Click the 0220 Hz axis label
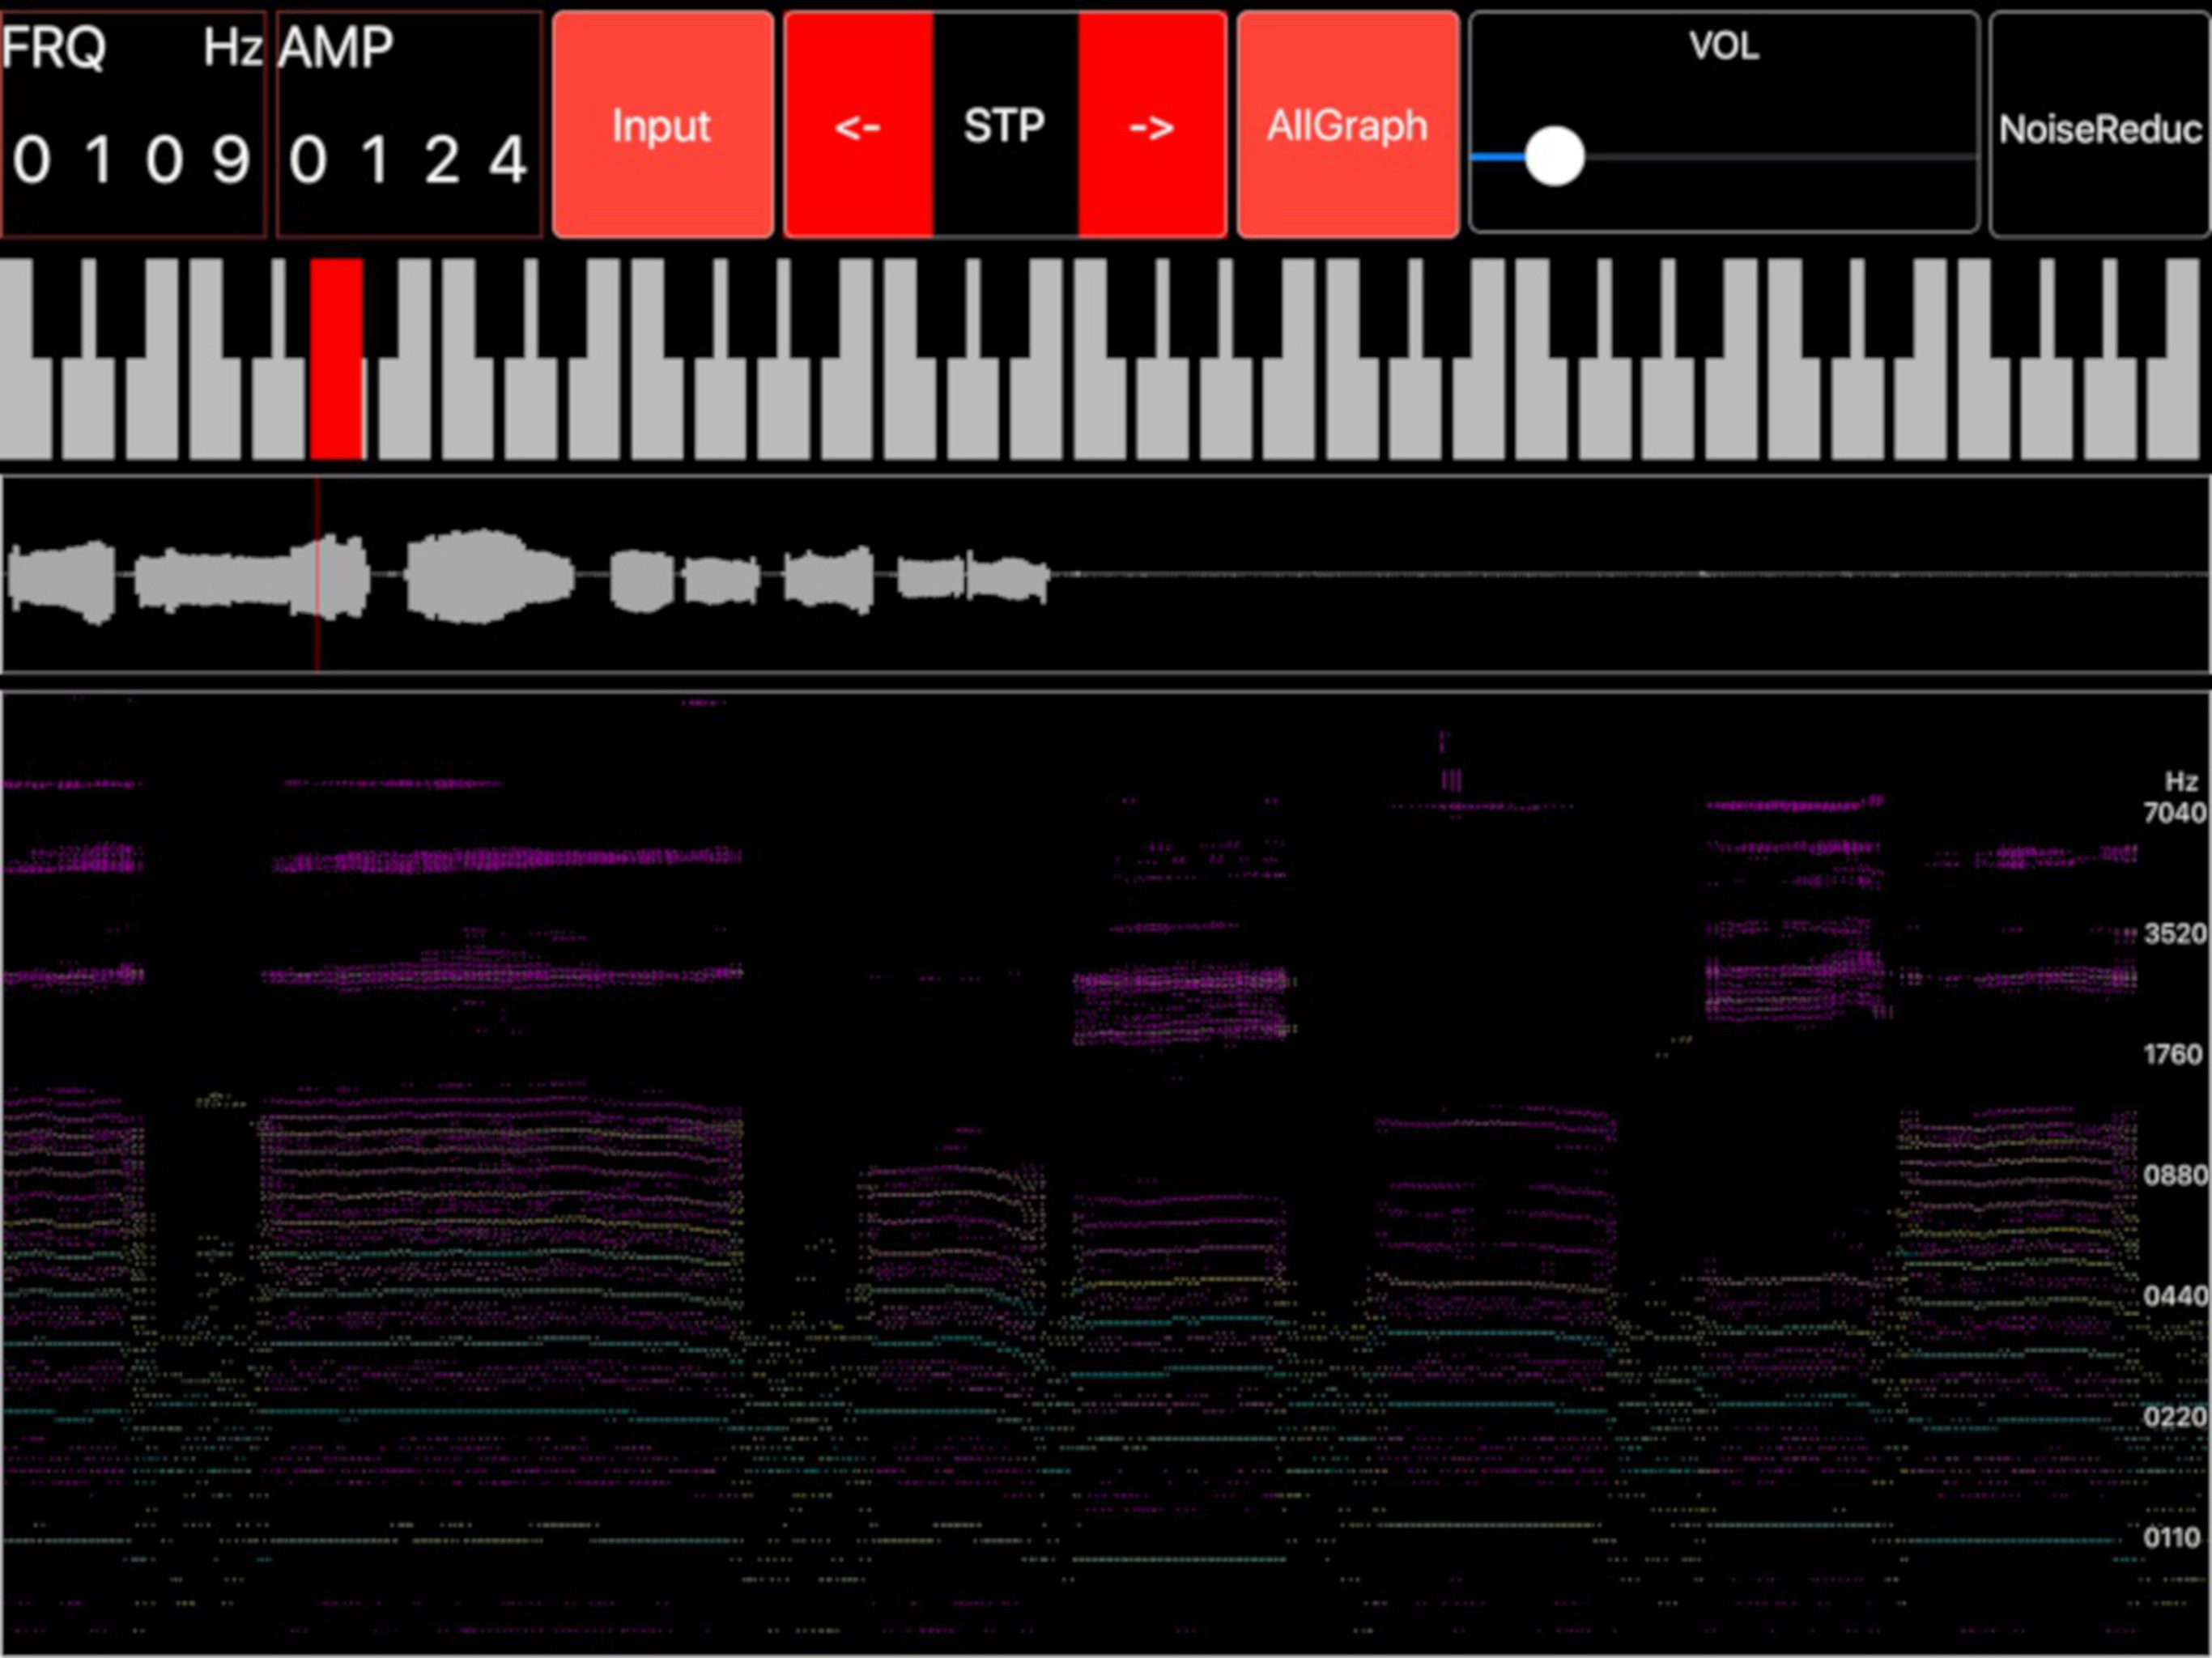The width and height of the screenshot is (2212, 1658). click(x=2174, y=1417)
